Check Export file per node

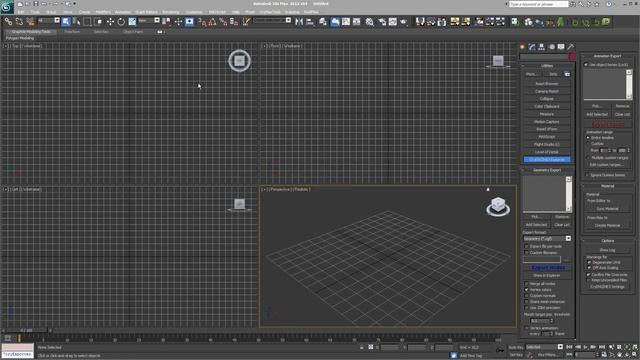point(527,246)
